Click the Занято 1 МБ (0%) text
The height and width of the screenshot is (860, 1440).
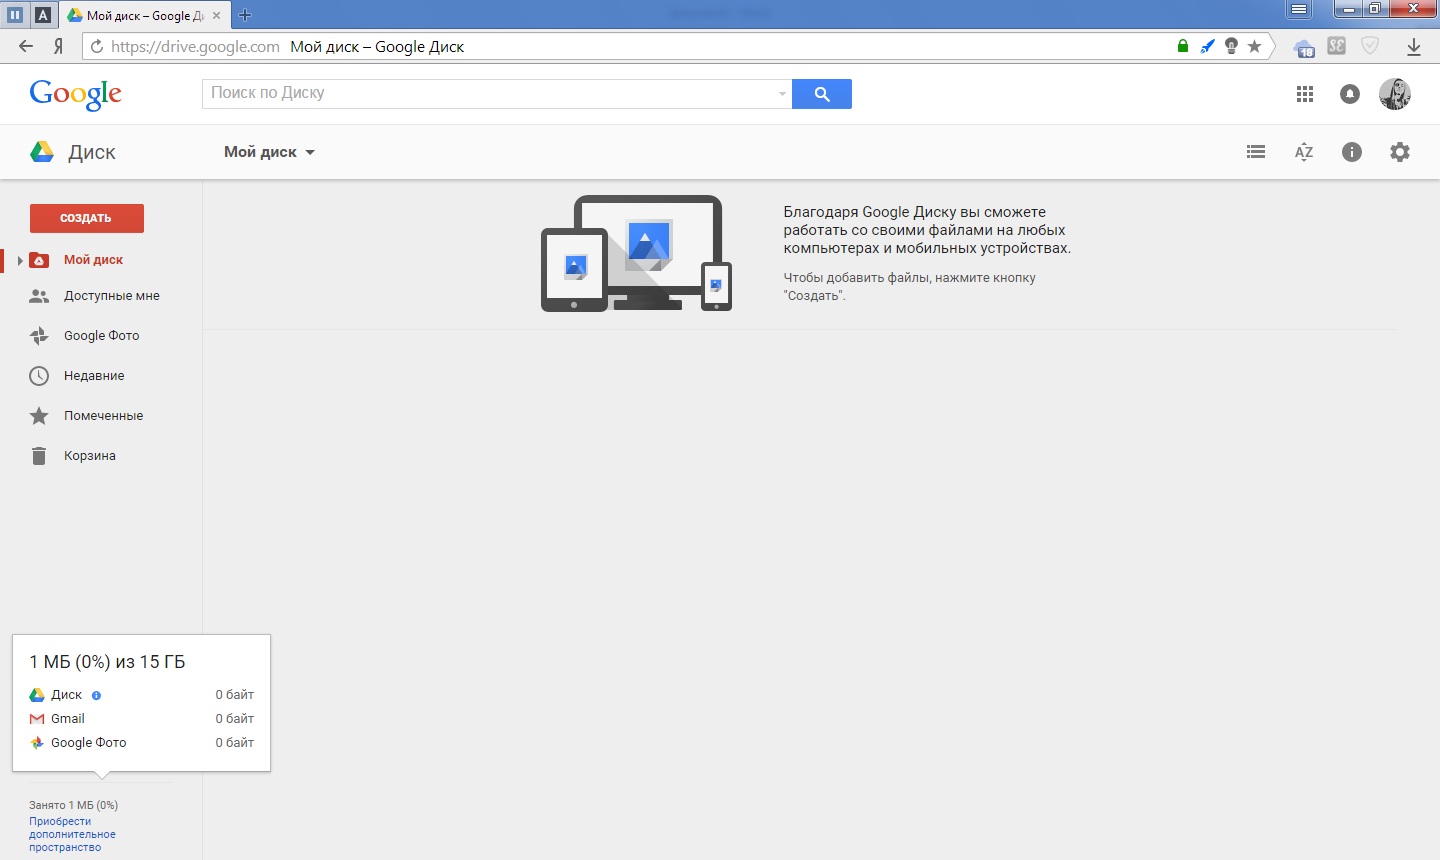pos(74,805)
